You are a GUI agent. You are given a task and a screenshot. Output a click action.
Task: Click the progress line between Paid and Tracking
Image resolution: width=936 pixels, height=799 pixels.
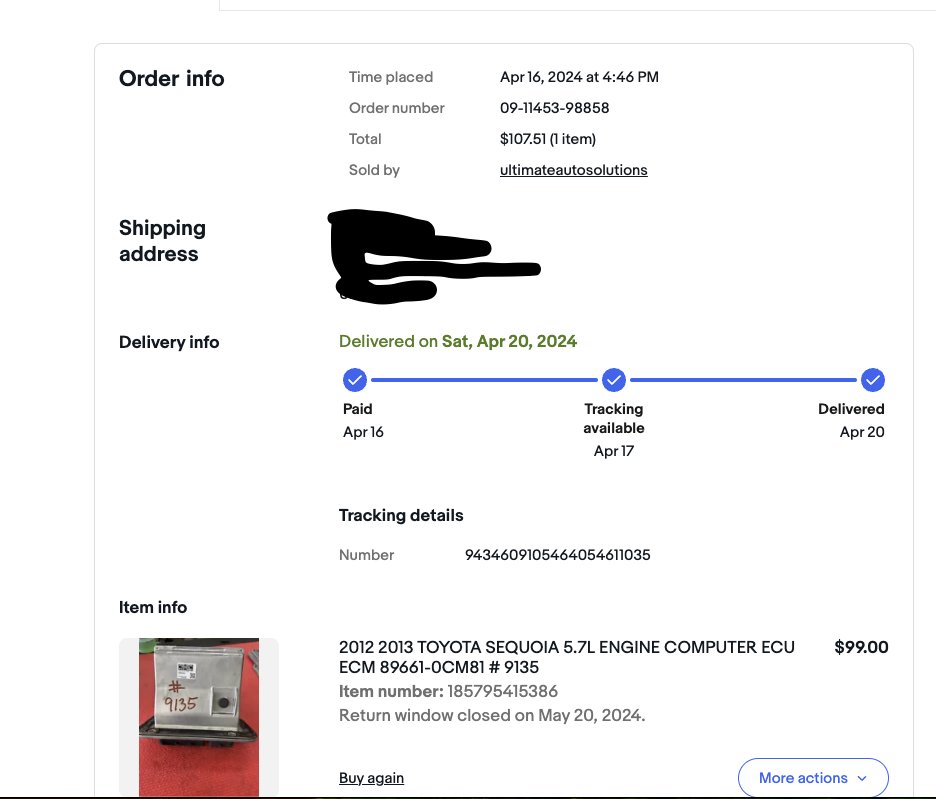(x=484, y=380)
